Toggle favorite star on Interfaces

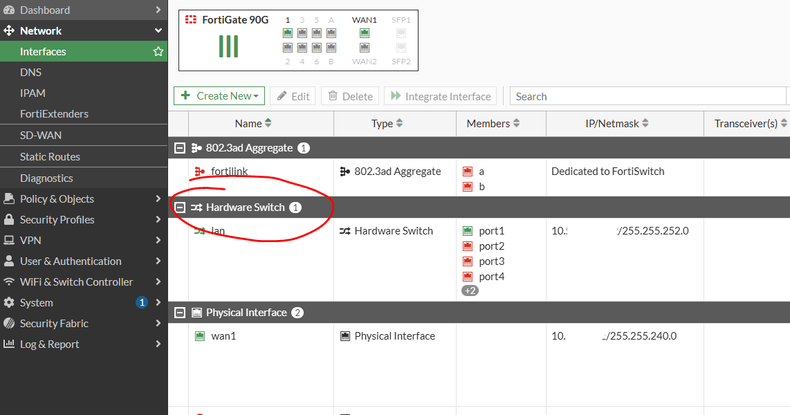click(158, 51)
